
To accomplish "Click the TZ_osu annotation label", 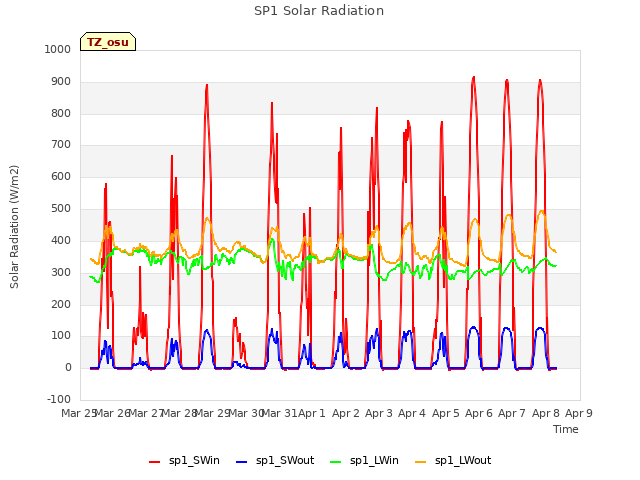I will pyautogui.click(x=108, y=42).
